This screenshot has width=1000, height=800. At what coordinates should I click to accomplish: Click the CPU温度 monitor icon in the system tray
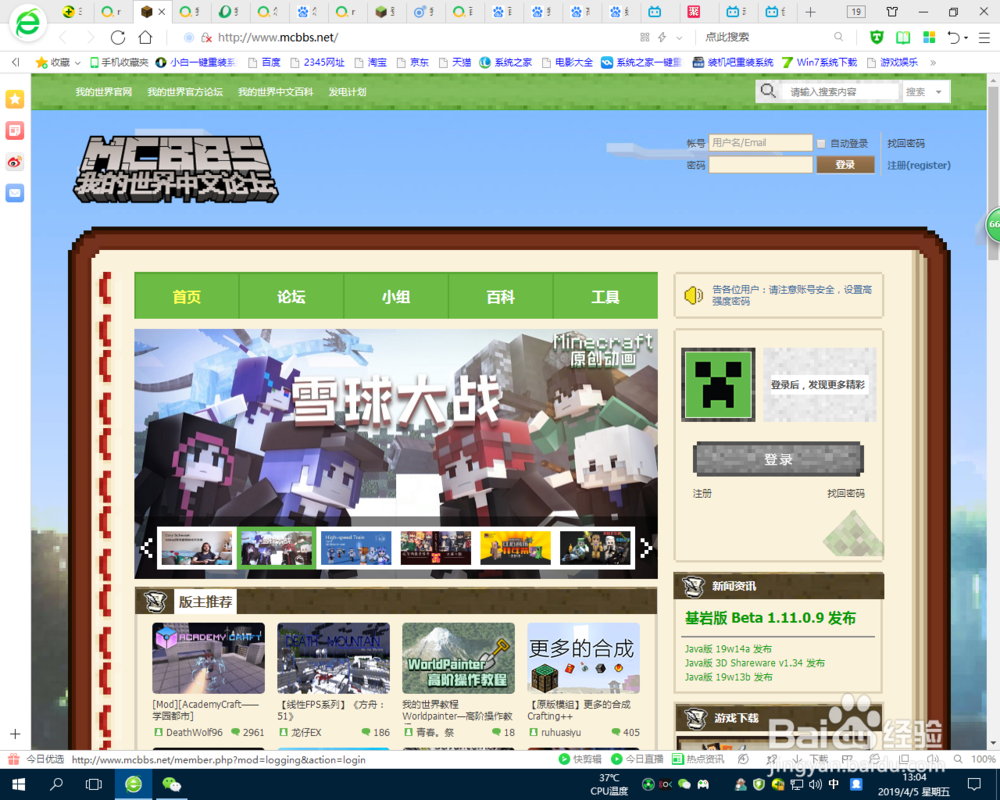pyautogui.click(x=608, y=785)
